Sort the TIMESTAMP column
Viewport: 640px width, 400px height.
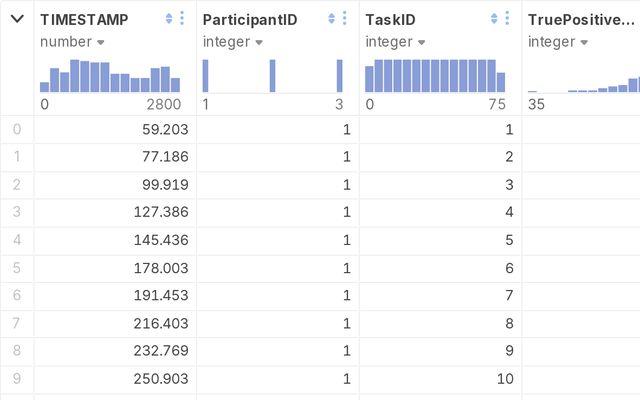[x=169, y=19]
